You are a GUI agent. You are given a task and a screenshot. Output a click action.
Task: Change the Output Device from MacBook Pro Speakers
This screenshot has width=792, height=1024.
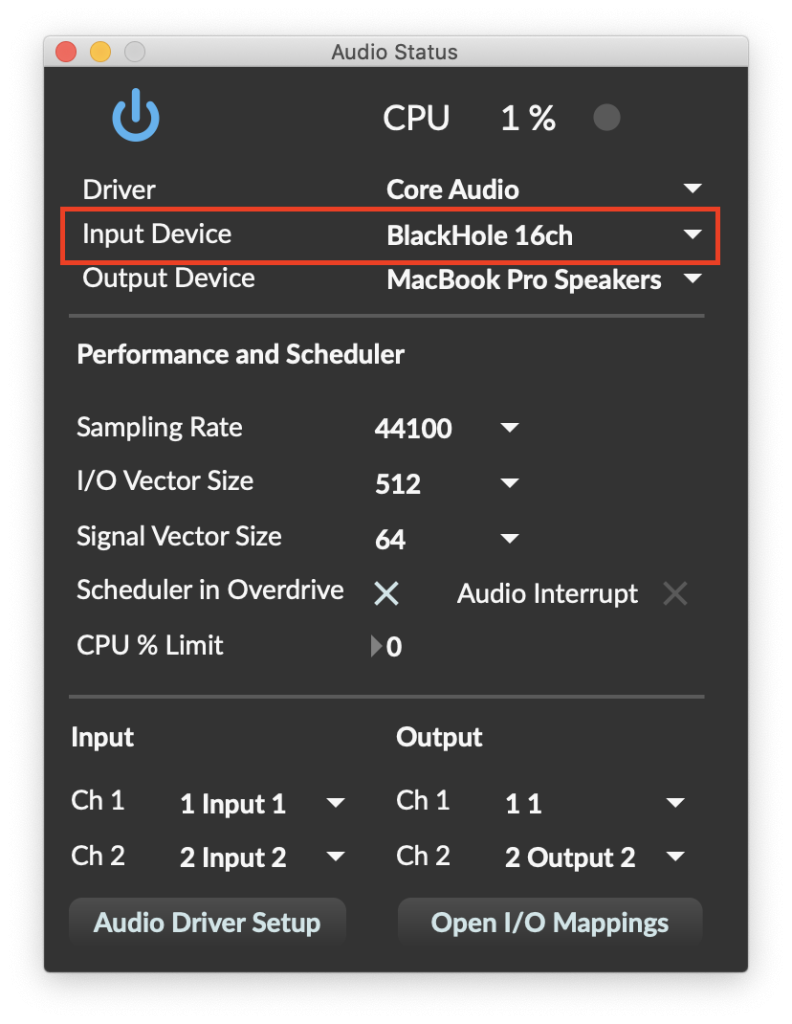tap(692, 280)
